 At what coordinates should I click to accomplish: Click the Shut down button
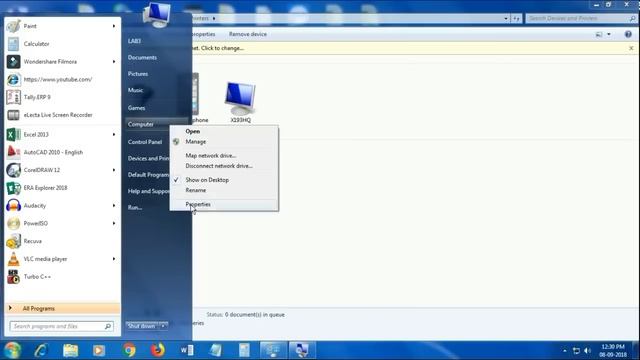click(x=142, y=326)
